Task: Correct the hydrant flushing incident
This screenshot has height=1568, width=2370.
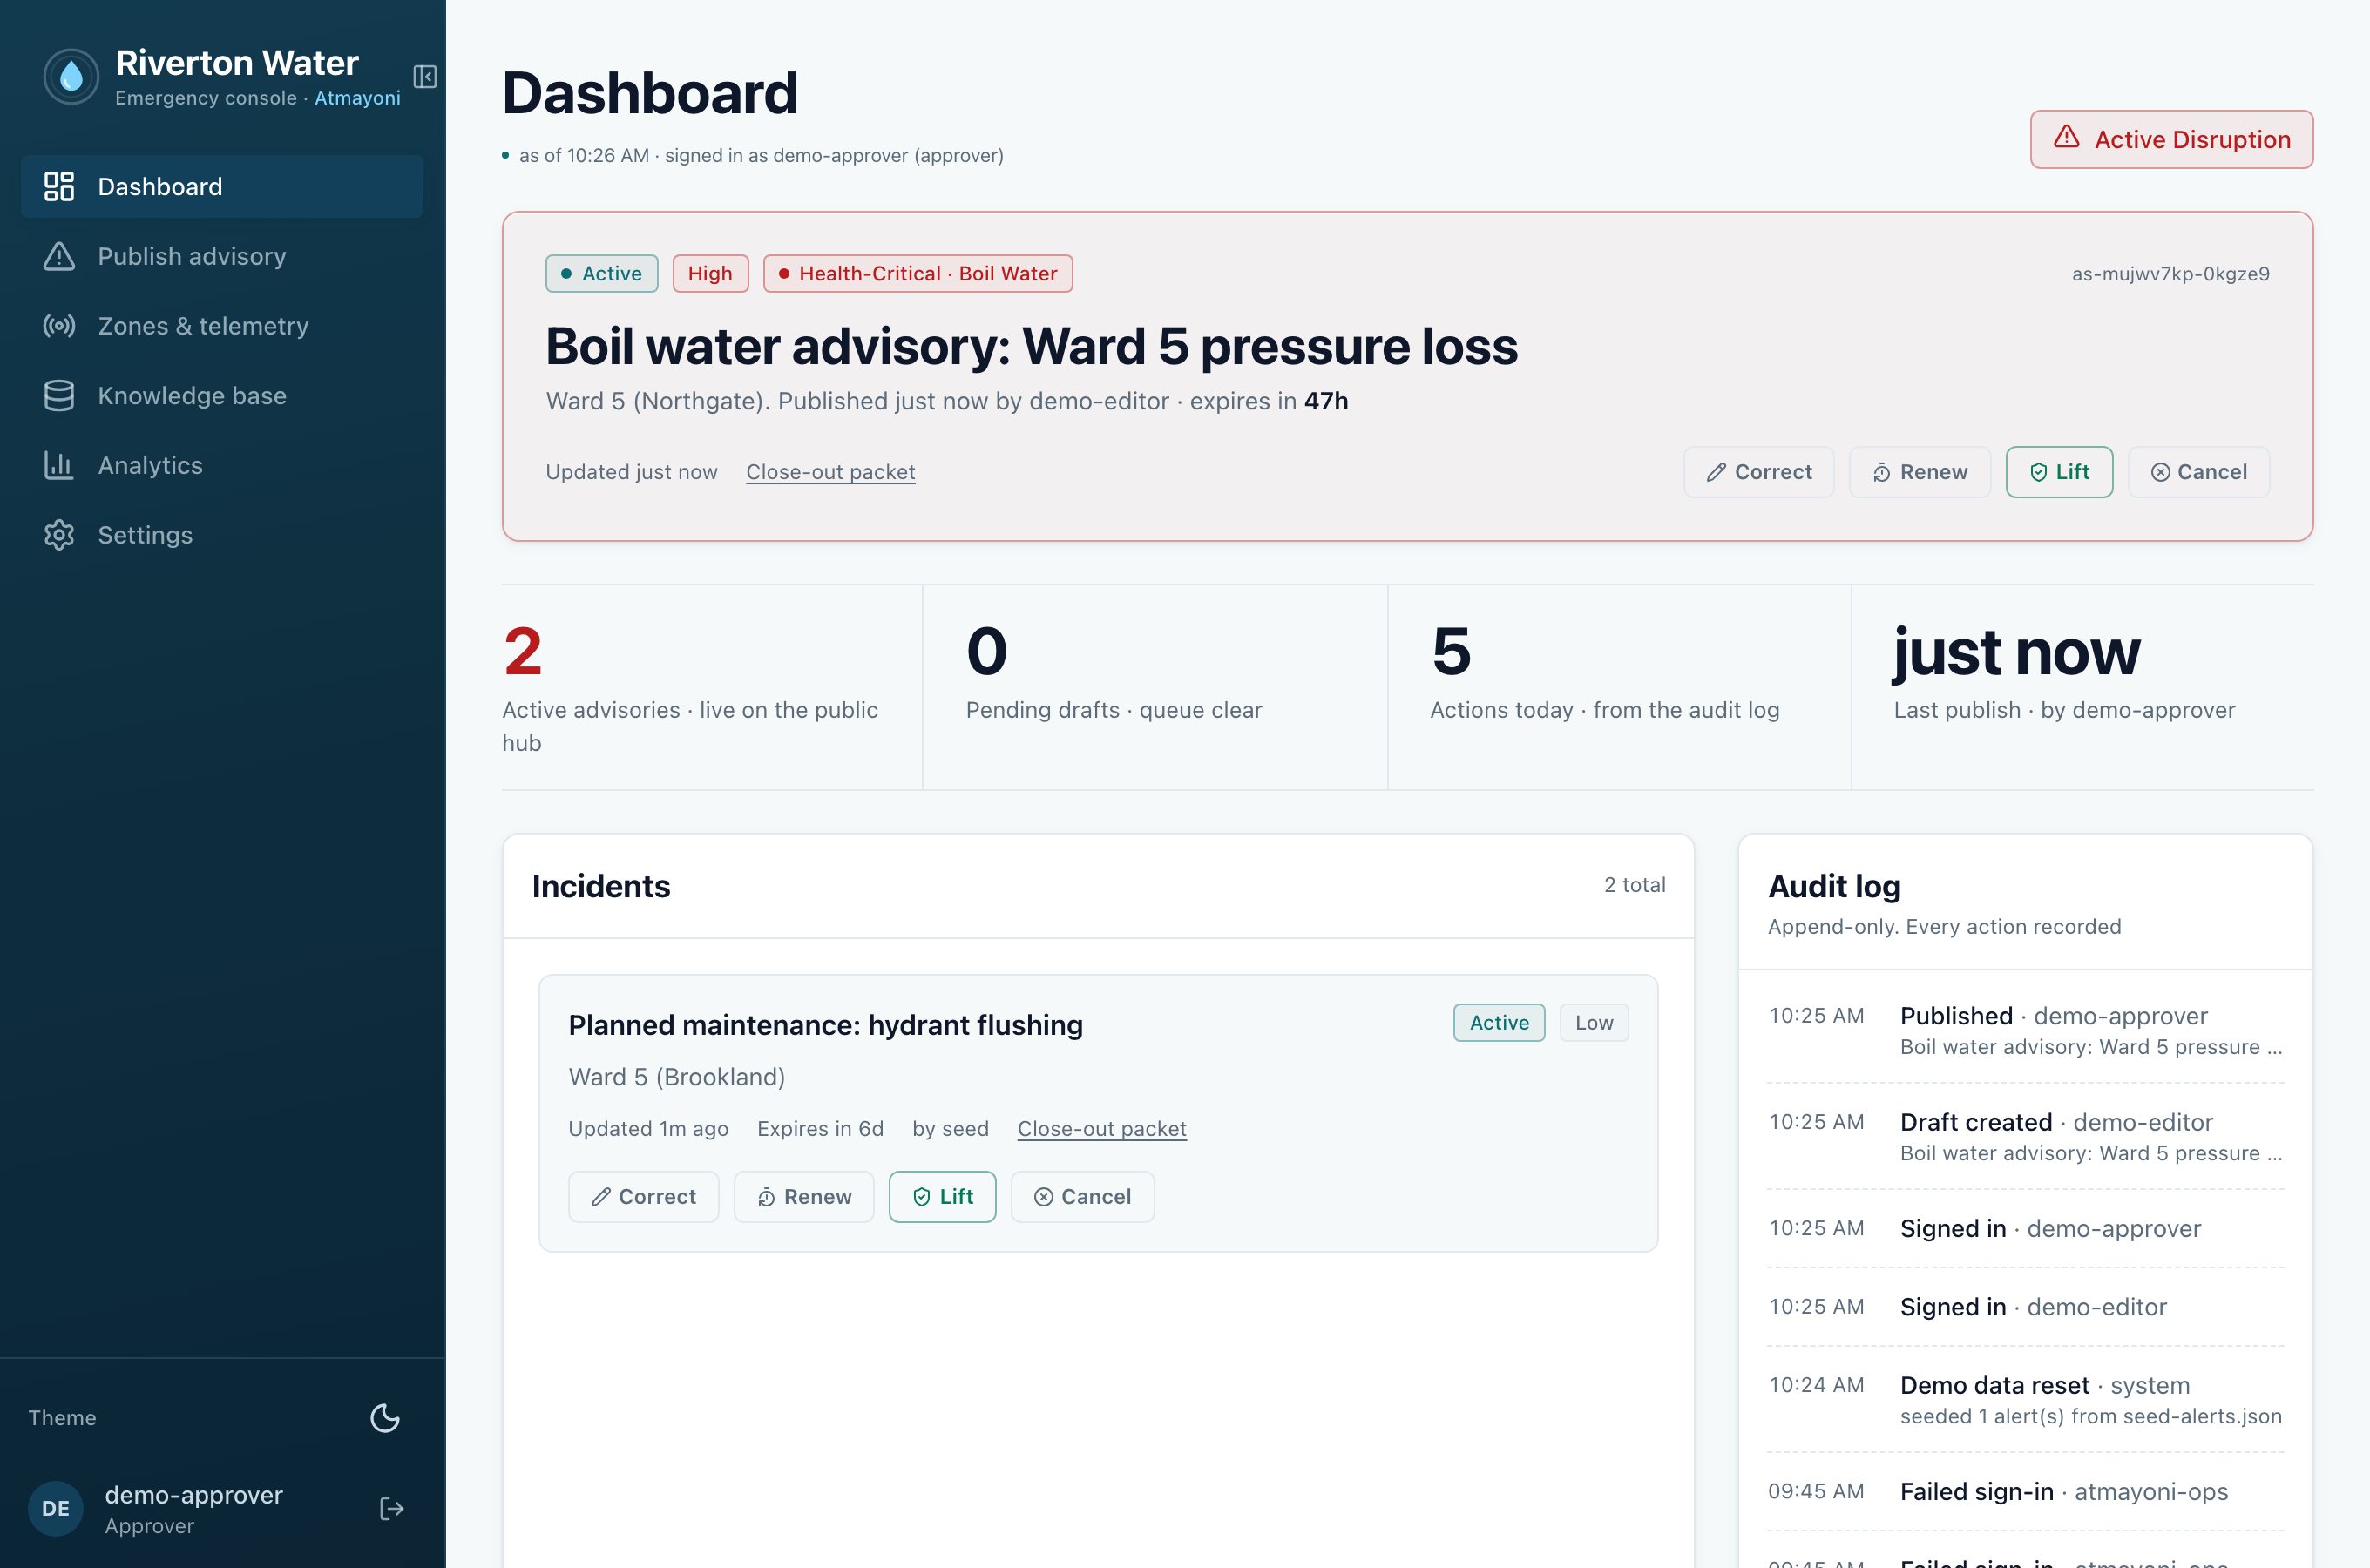Action: click(643, 1197)
